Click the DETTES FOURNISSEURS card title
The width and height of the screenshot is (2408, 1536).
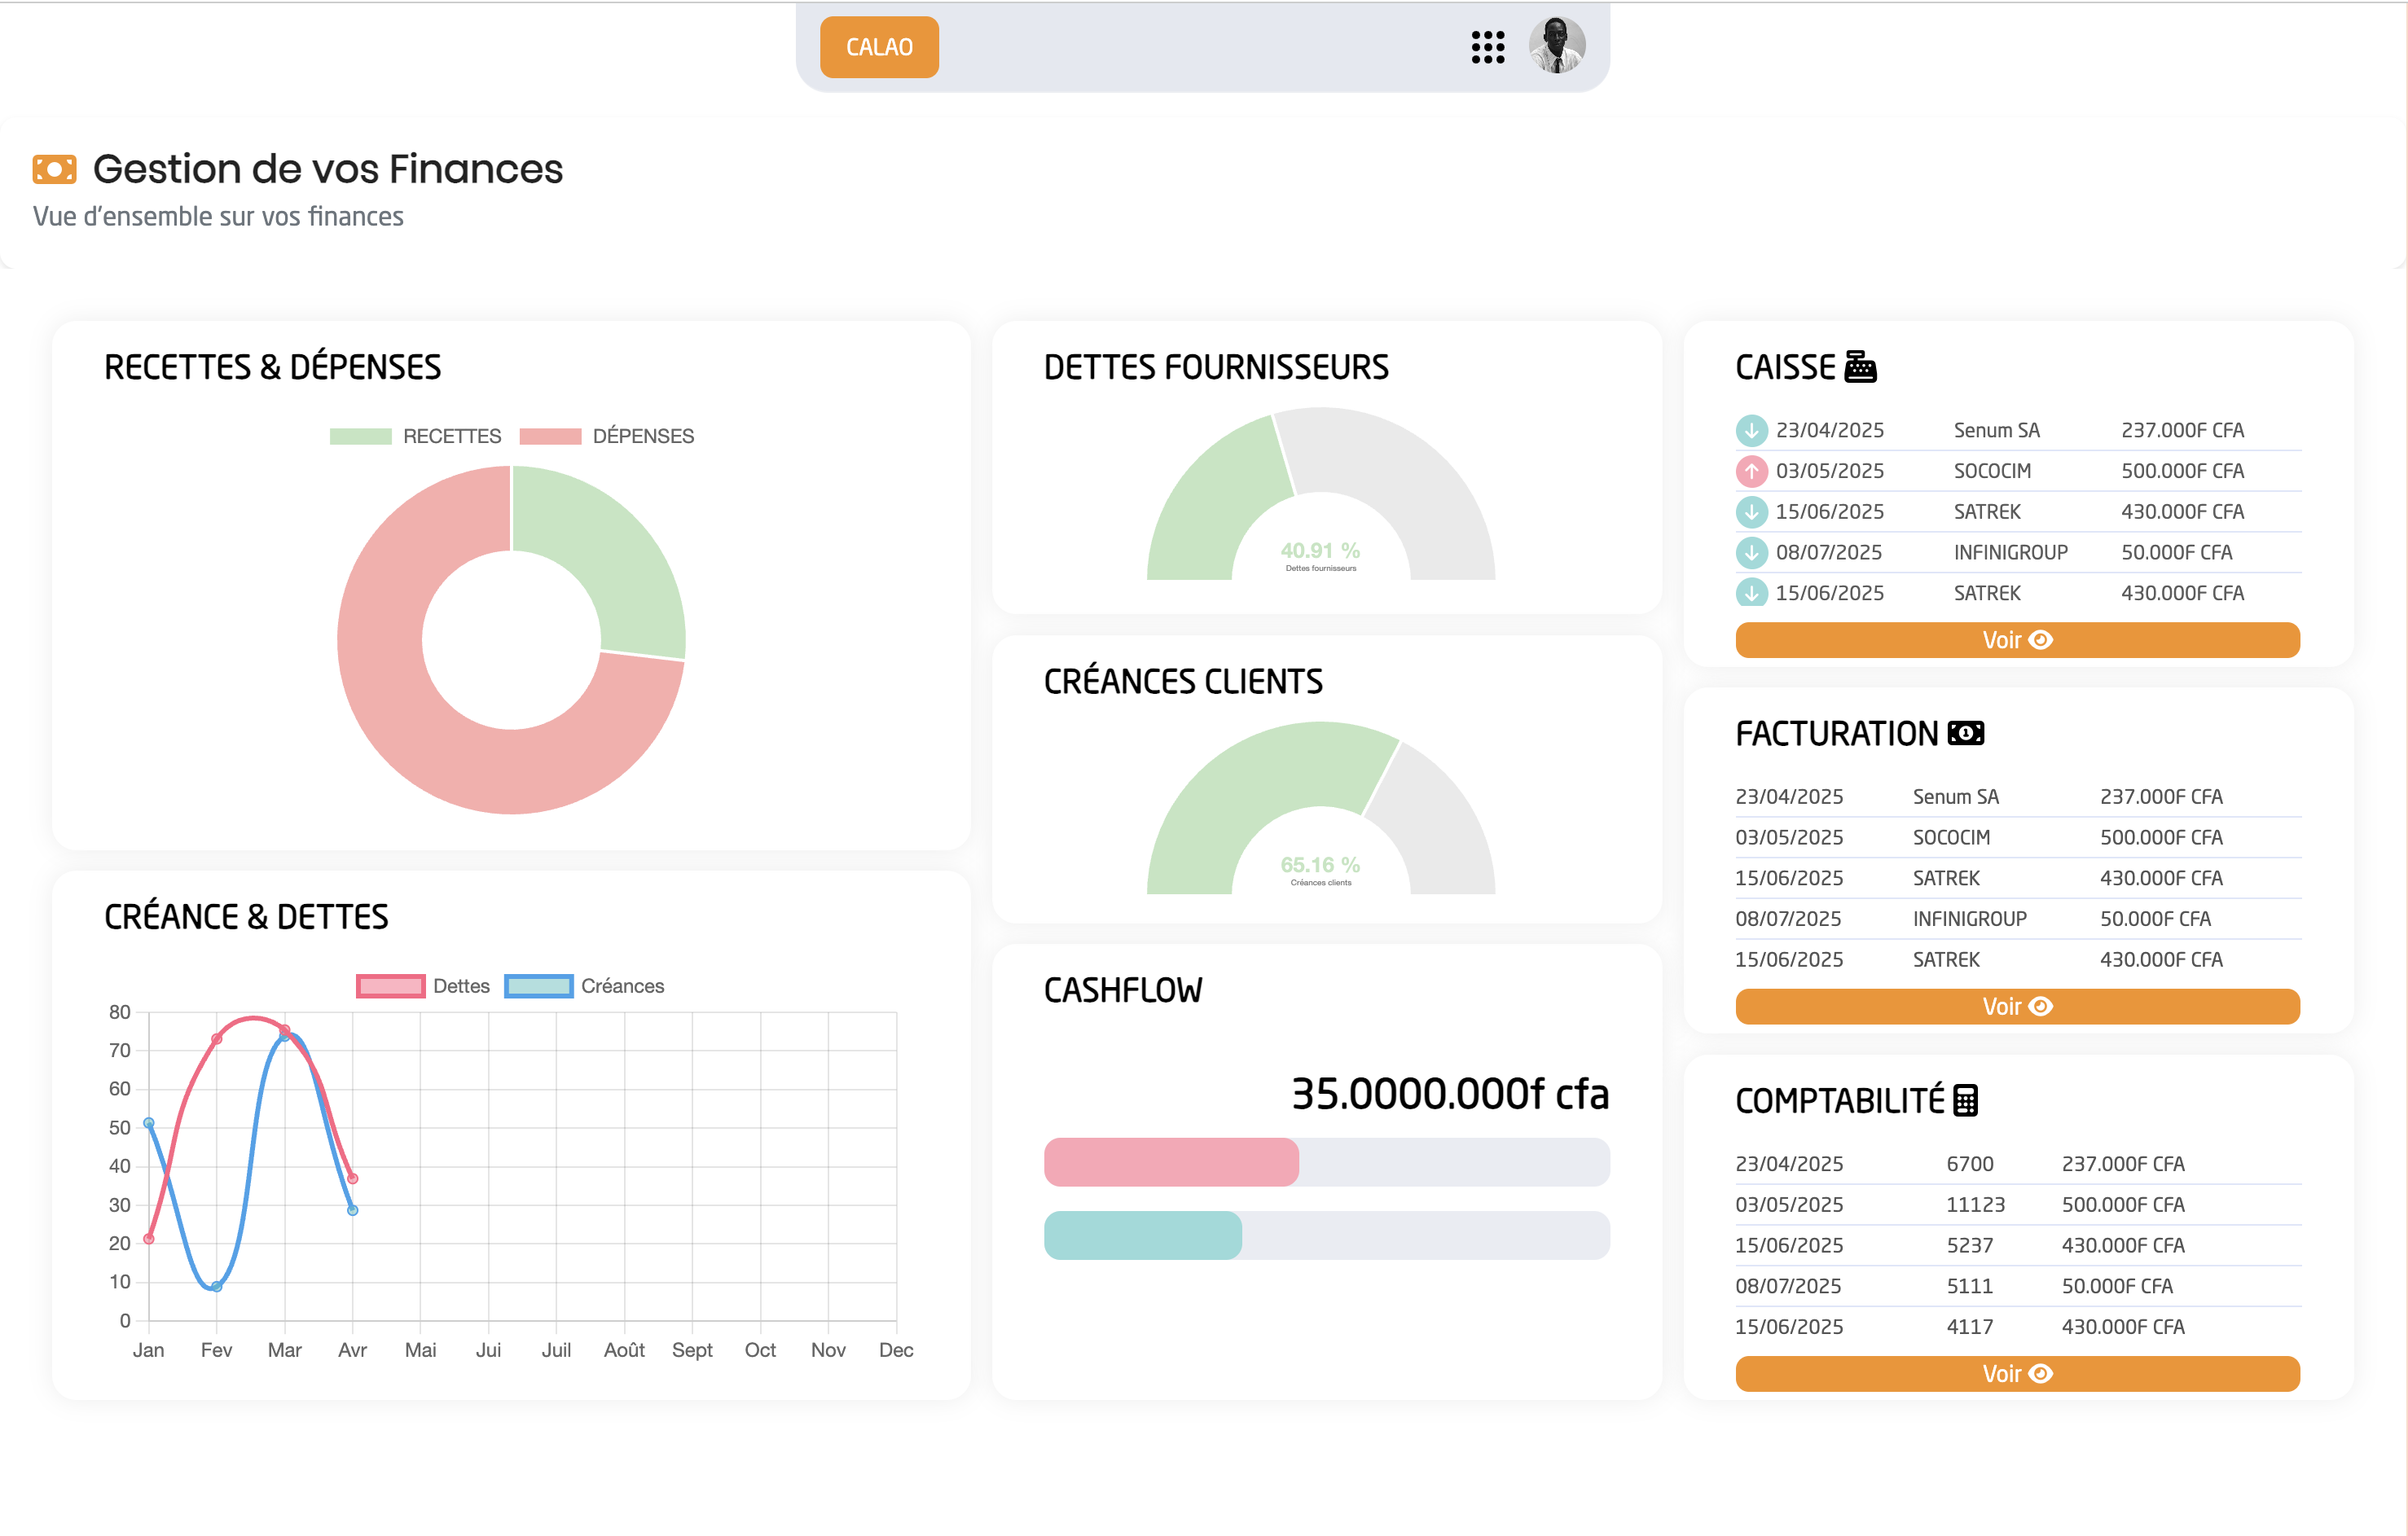[1216, 367]
